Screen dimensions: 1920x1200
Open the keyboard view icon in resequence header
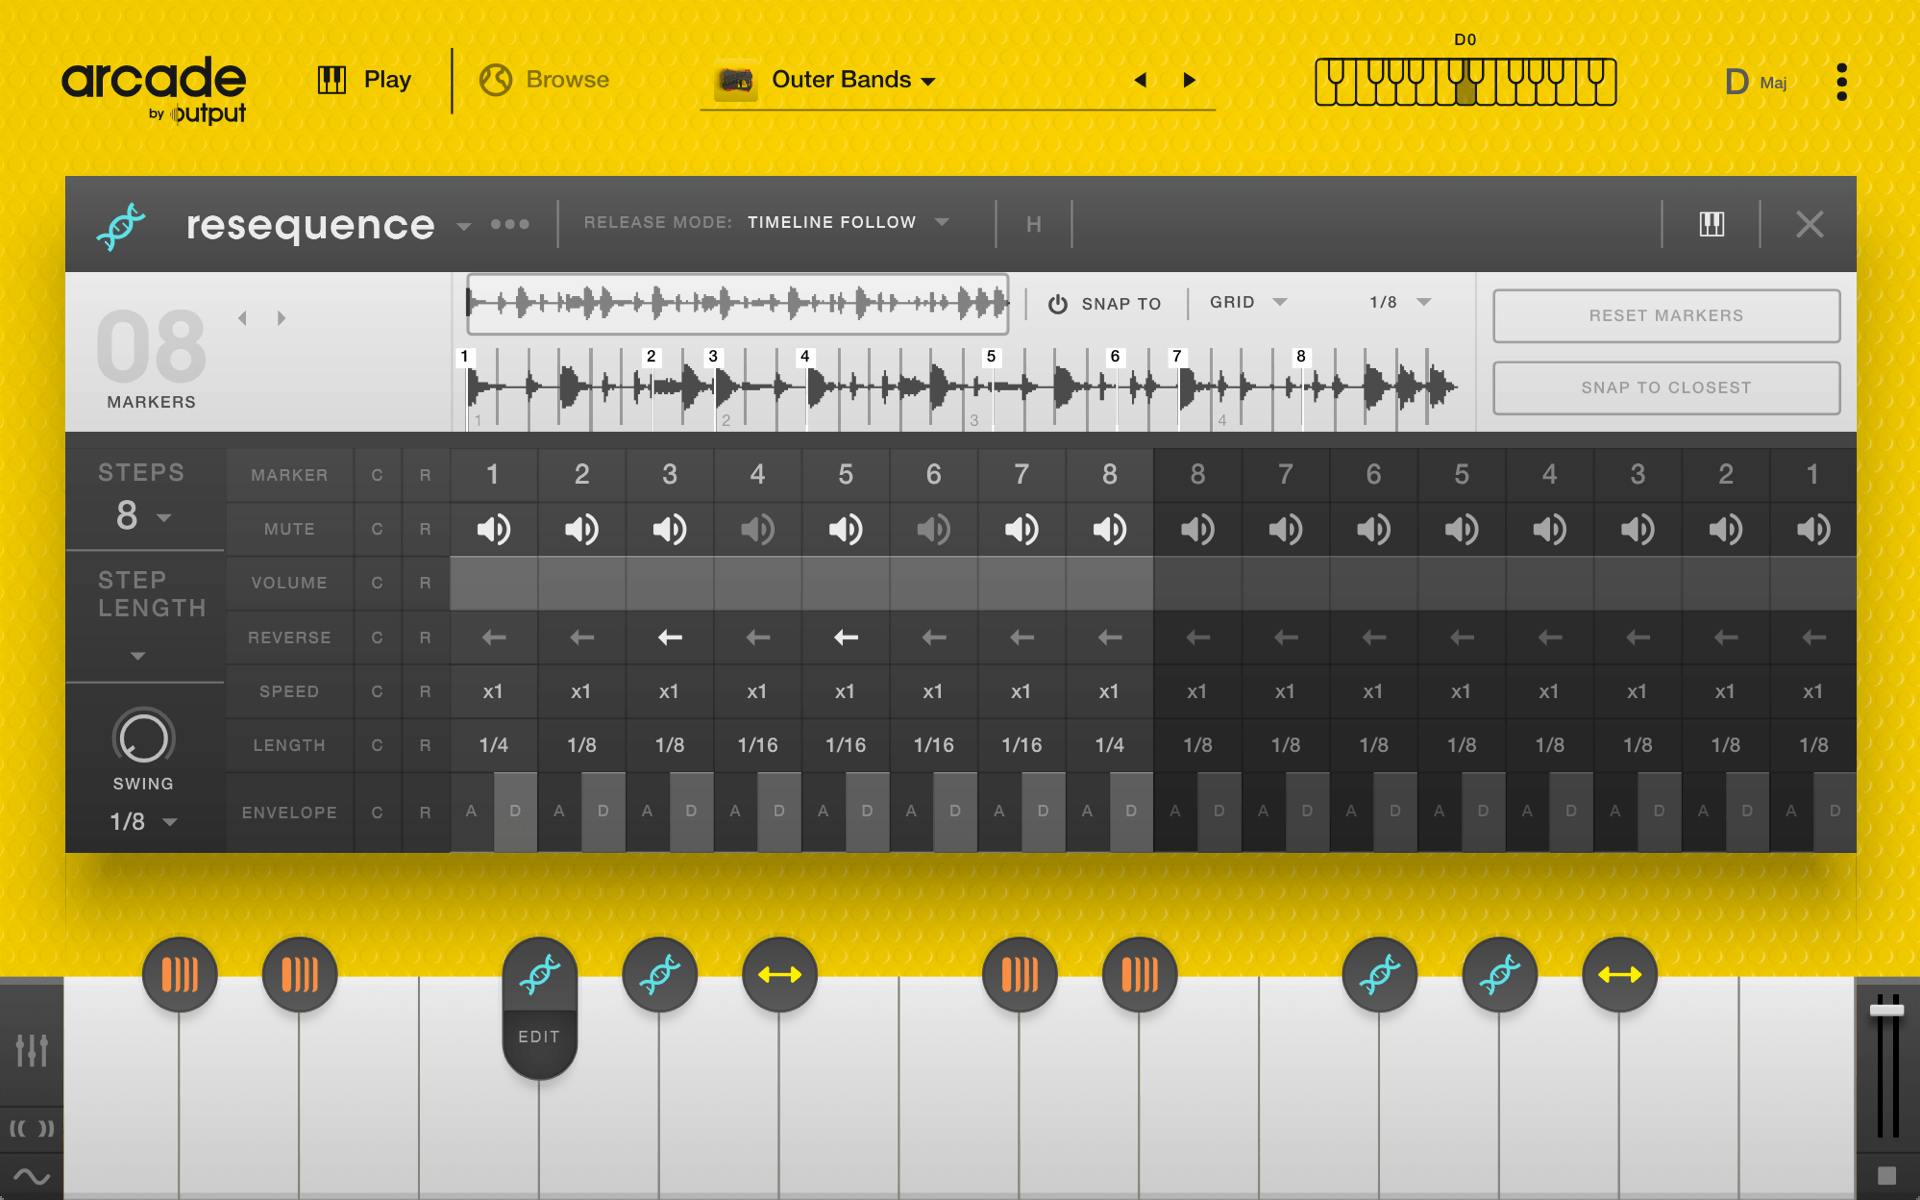(x=1712, y=224)
